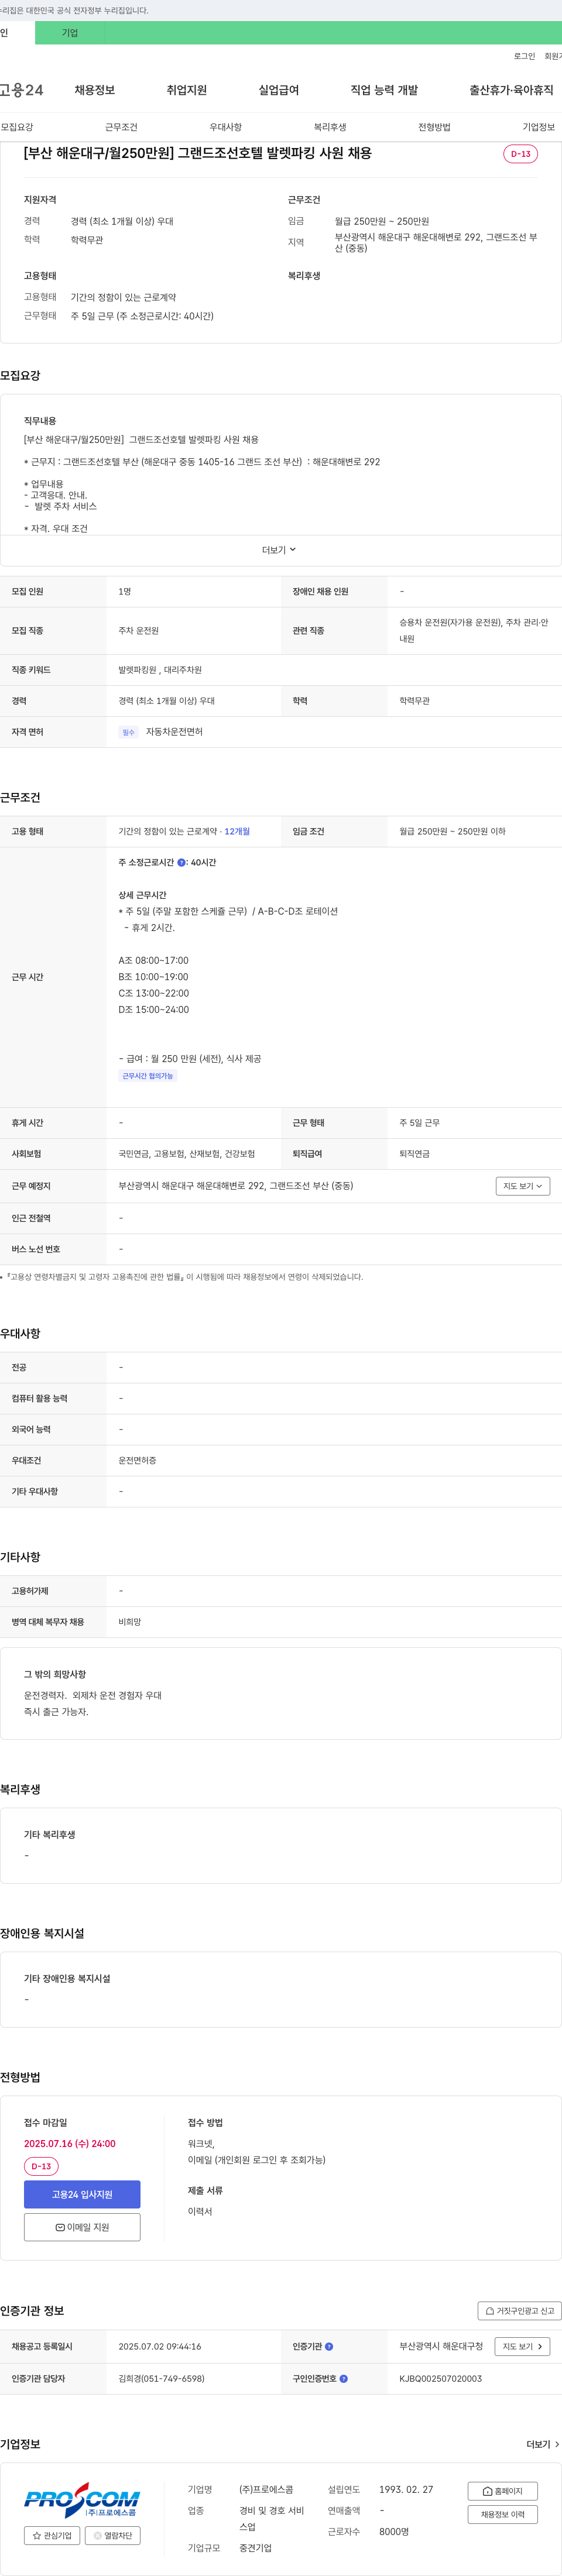The width and height of the screenshot is (562, 2576).
Task: Click contact 김희경(051-749-6598)
Action: (162, 2379)
